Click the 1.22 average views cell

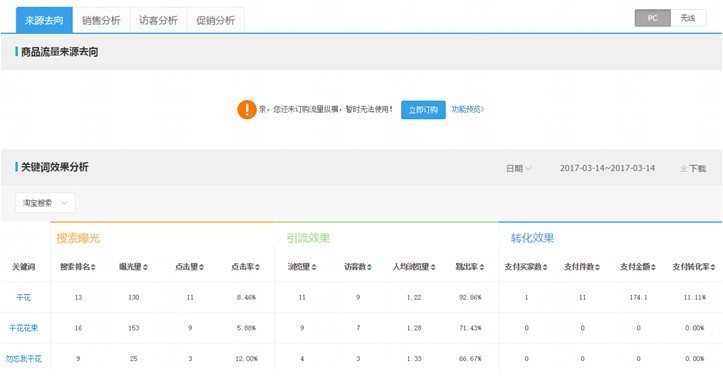coord(414,298)
